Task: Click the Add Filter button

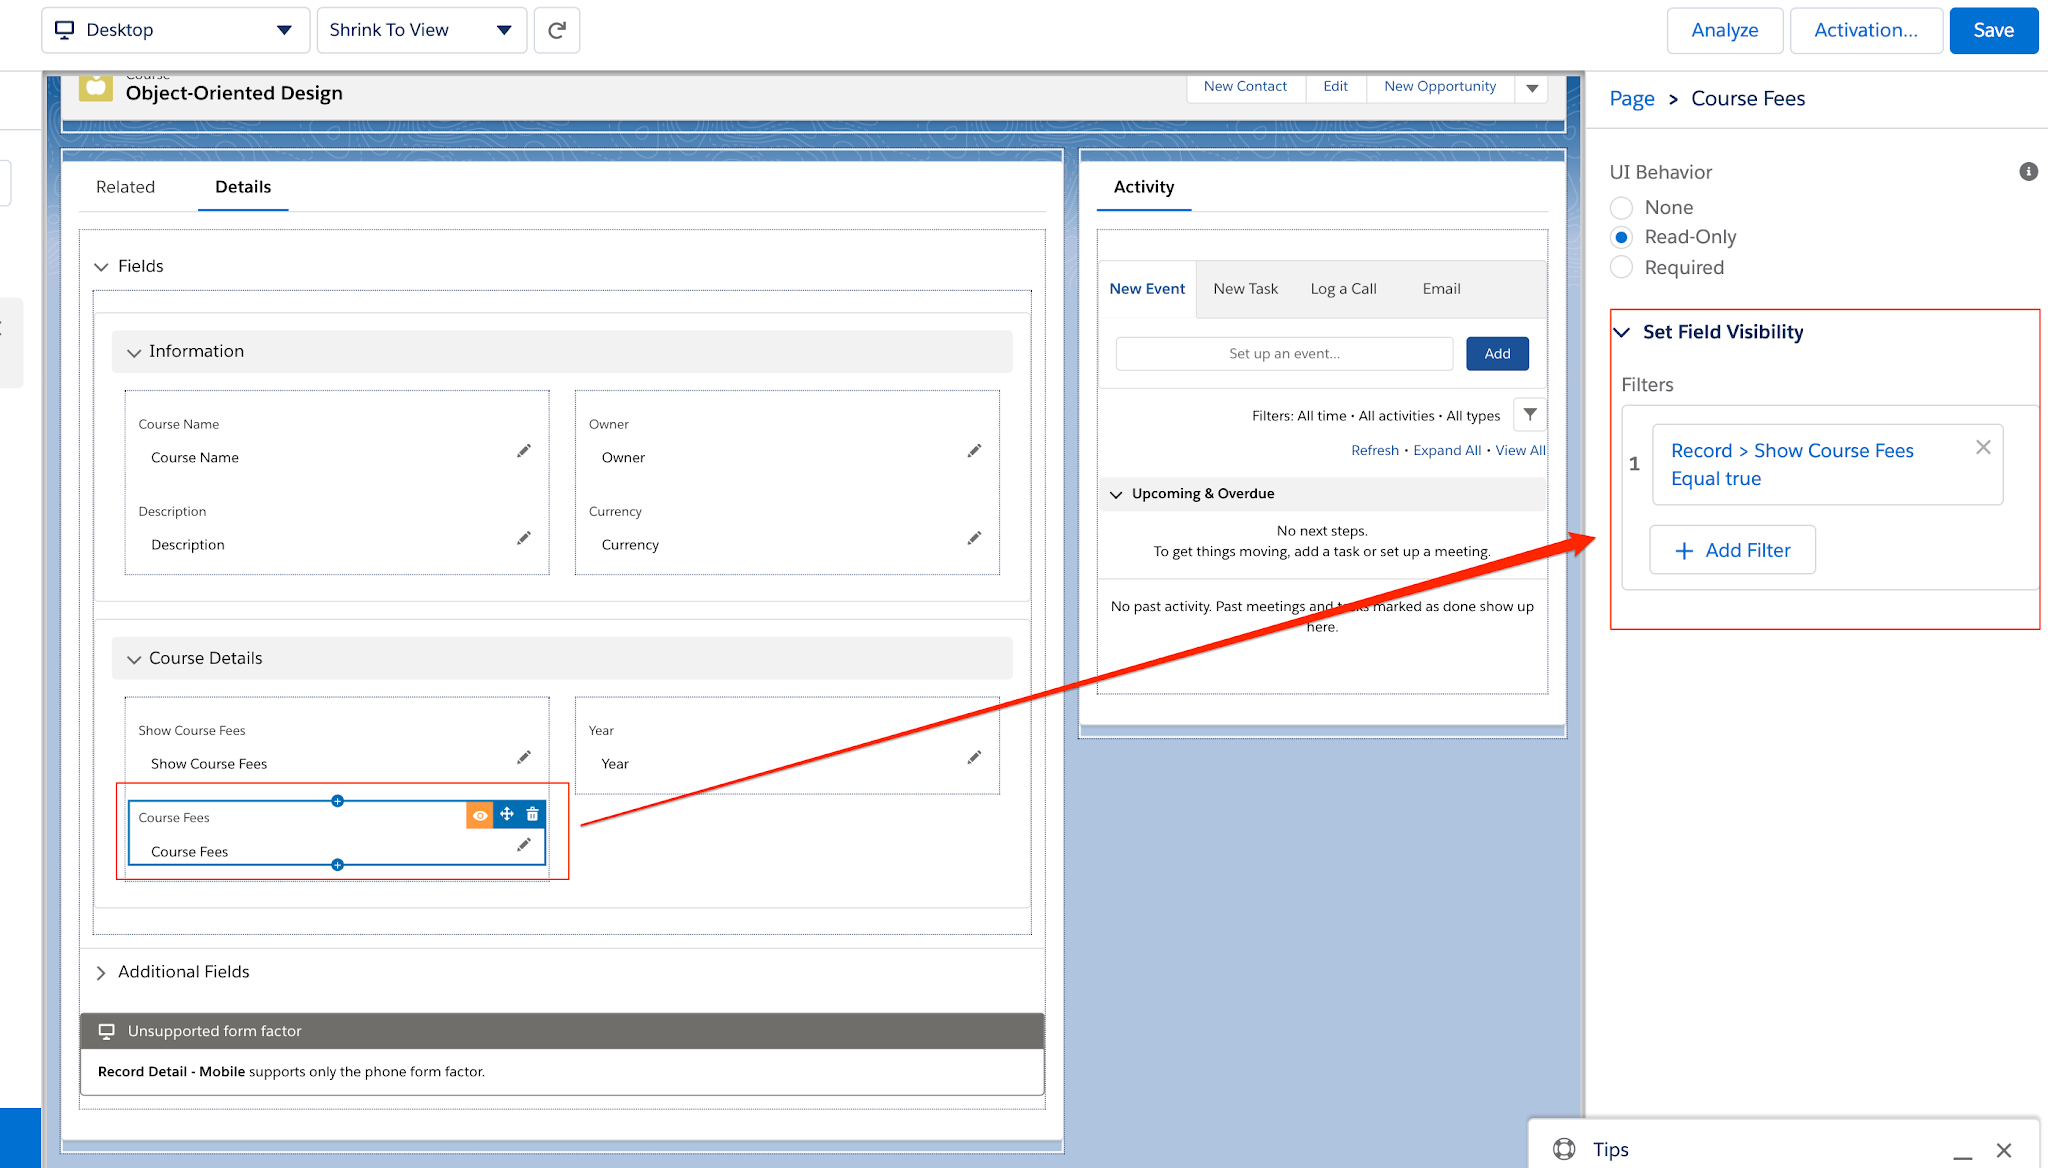Action: [x=1732, y=550]
